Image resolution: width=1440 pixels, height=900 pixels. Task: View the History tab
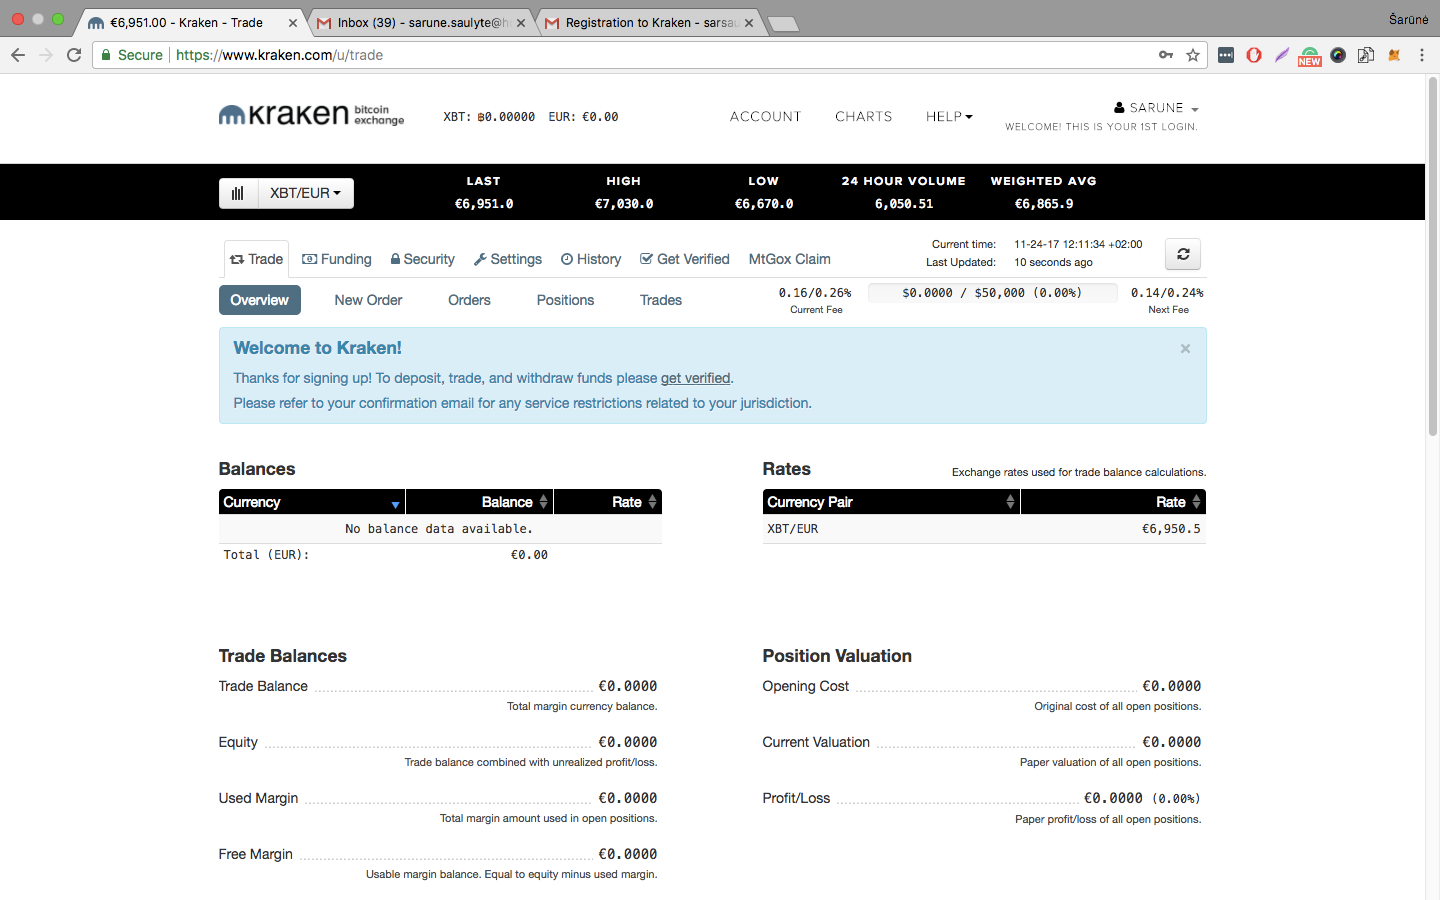[x=591, y=259]
